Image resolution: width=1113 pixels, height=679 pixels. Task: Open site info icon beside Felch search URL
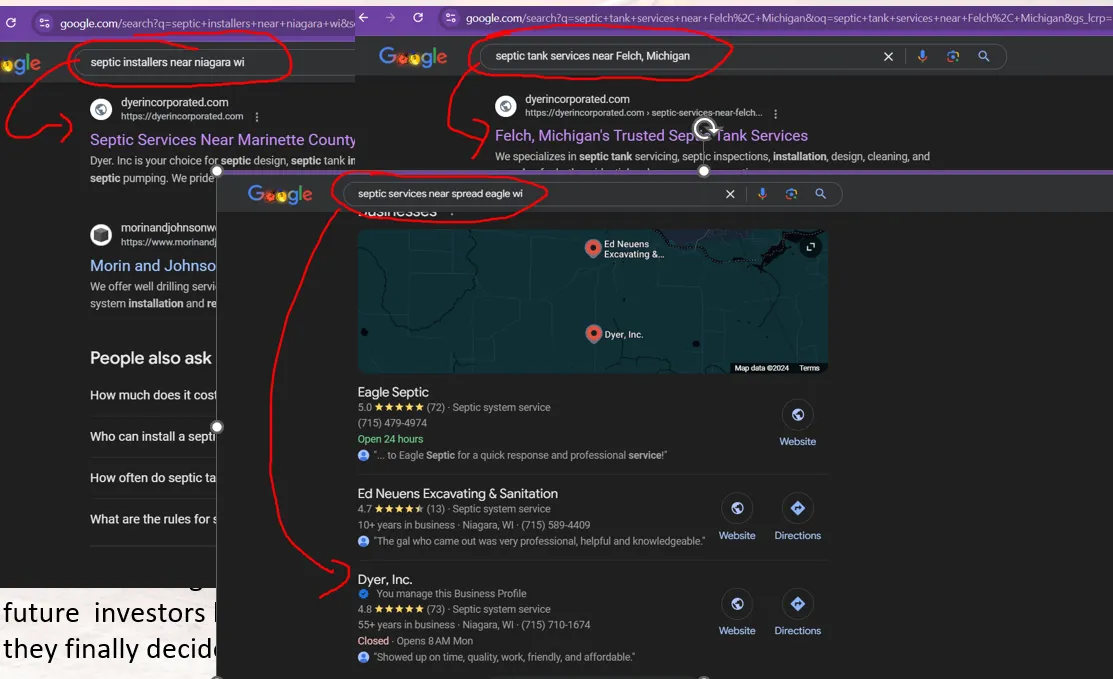450,18
